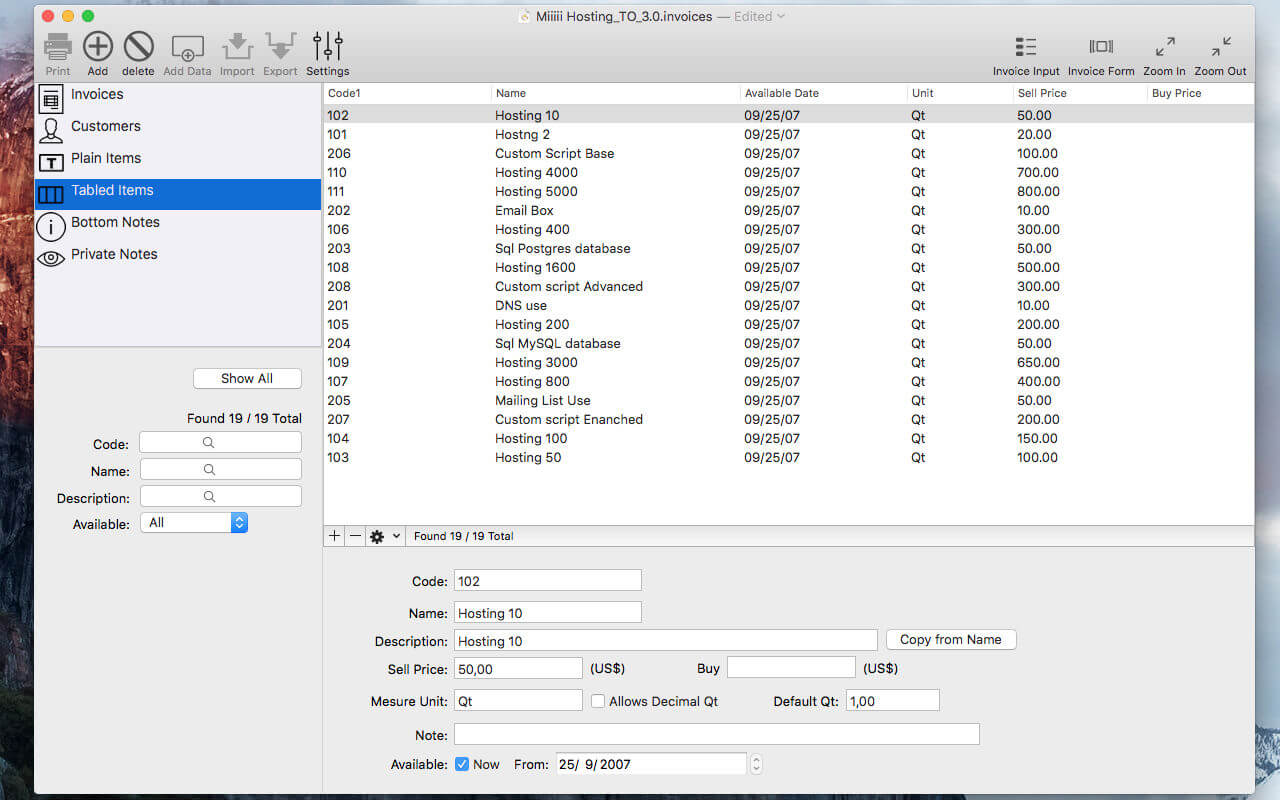Select the Hosting 3000 row
Image resolution: width=1280 pixels, height=800 pixels.
pyautogui.click(x=789, y=362)
